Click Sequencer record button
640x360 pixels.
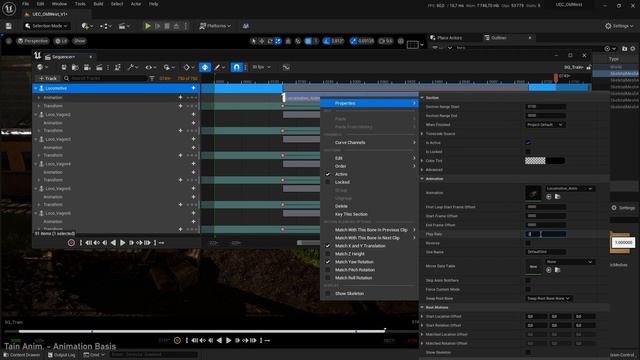71,243
